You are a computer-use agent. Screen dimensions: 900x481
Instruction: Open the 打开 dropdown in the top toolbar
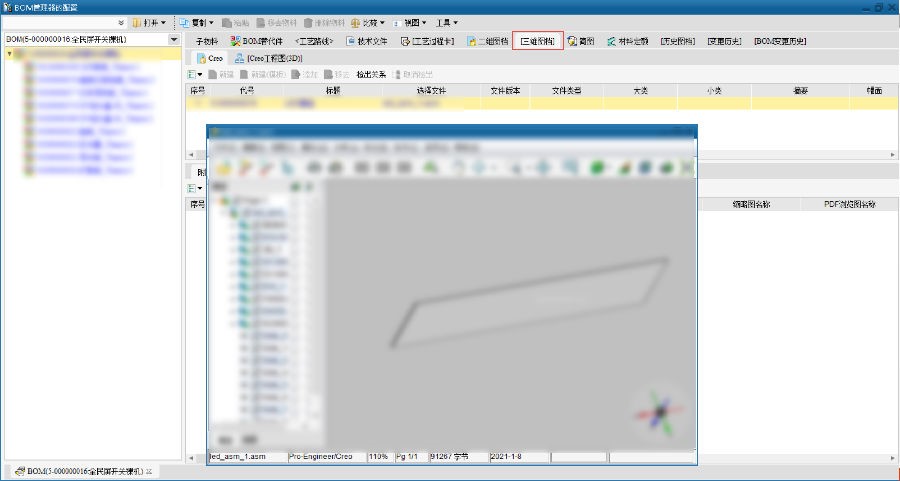(149, 22)
